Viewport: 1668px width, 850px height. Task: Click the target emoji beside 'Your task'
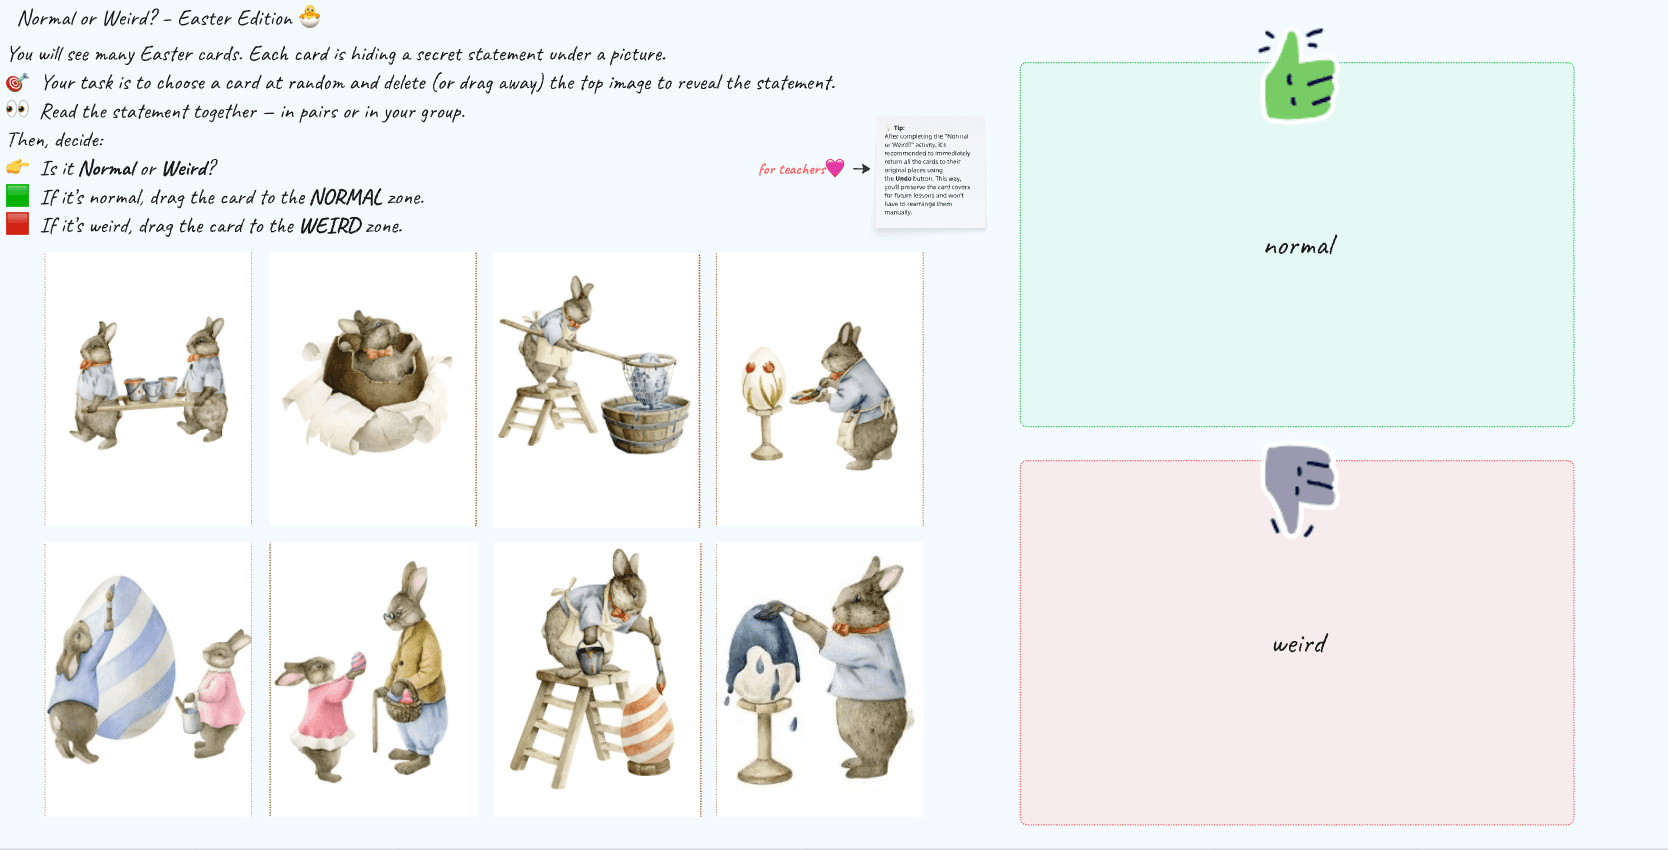coord(17,82)
